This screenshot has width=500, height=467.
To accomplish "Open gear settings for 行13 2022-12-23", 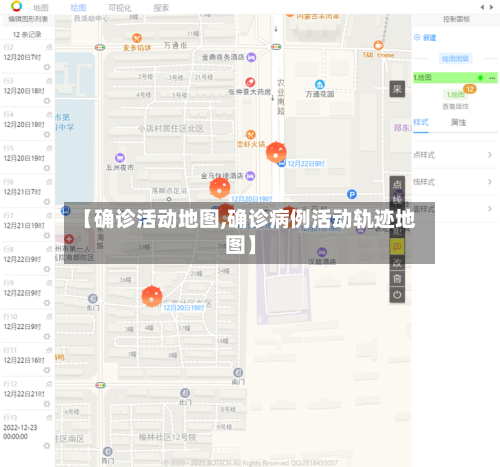I will (47, 446).
